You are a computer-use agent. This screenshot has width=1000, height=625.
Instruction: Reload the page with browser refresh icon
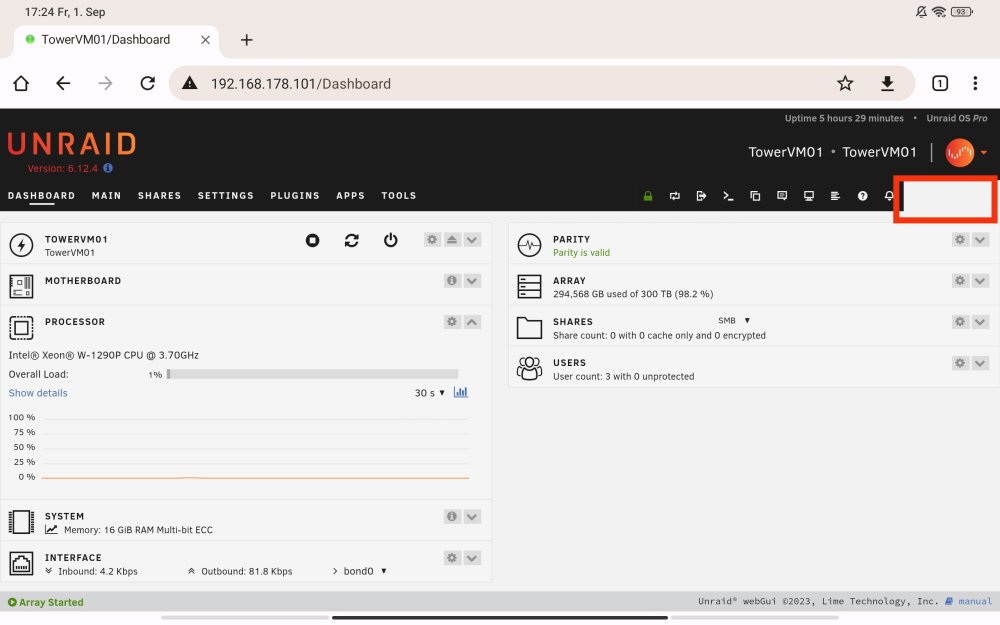pos(147,84)
